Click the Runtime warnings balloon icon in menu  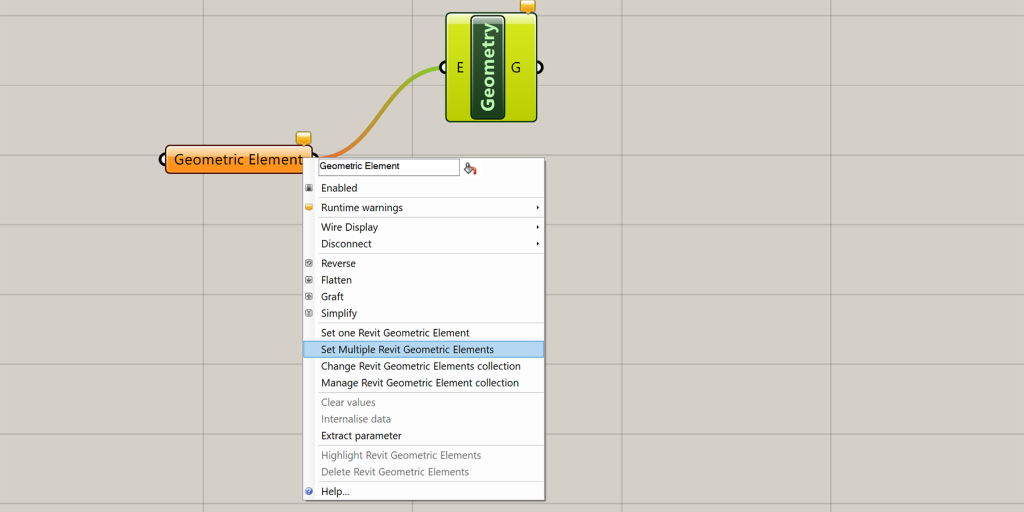[x=309, y=208]
